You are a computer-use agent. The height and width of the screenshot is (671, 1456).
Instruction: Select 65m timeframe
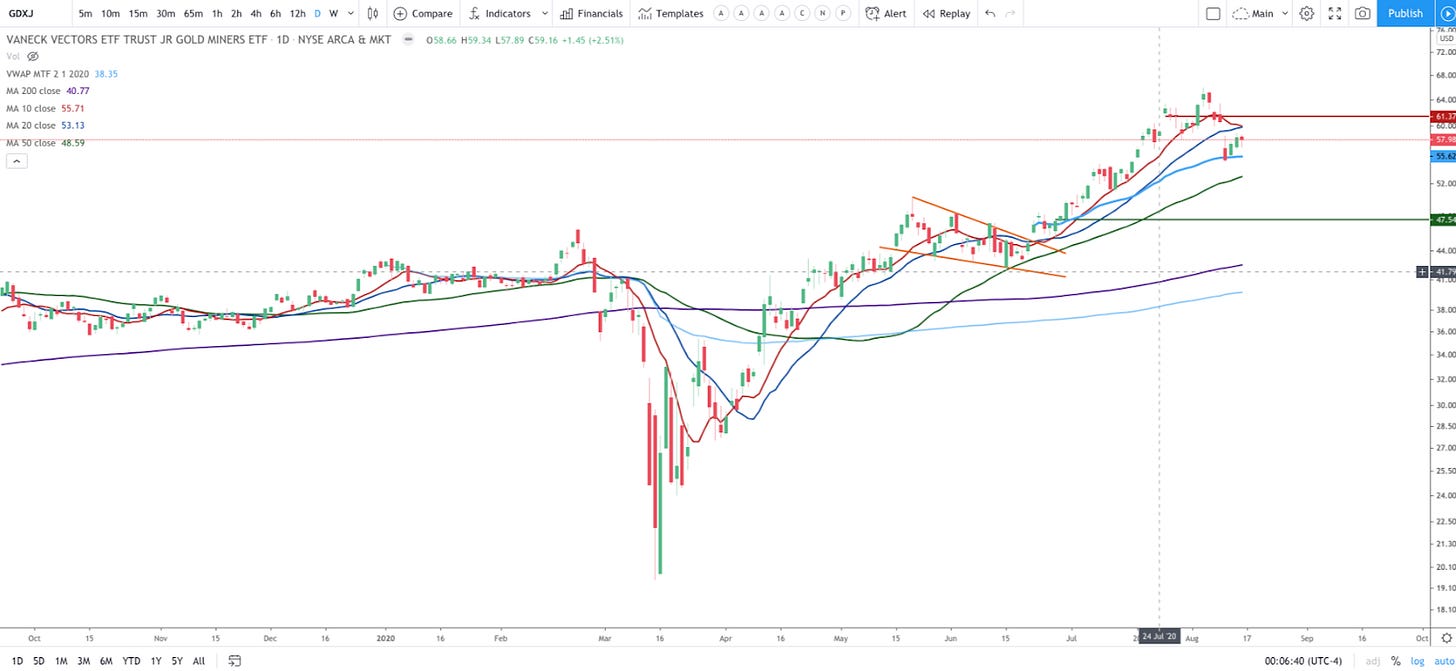tap(193, 13)
